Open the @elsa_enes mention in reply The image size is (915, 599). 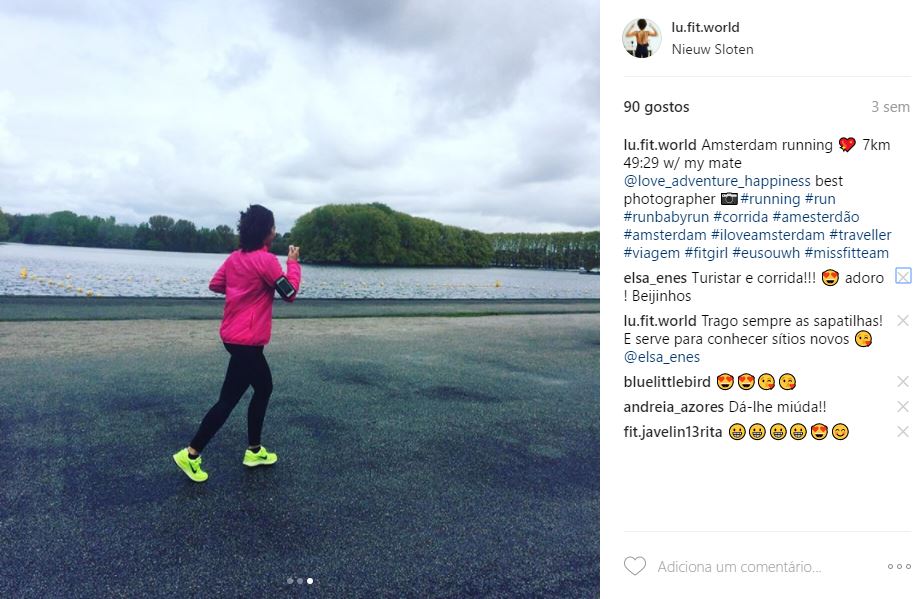[x=662, y=357]
